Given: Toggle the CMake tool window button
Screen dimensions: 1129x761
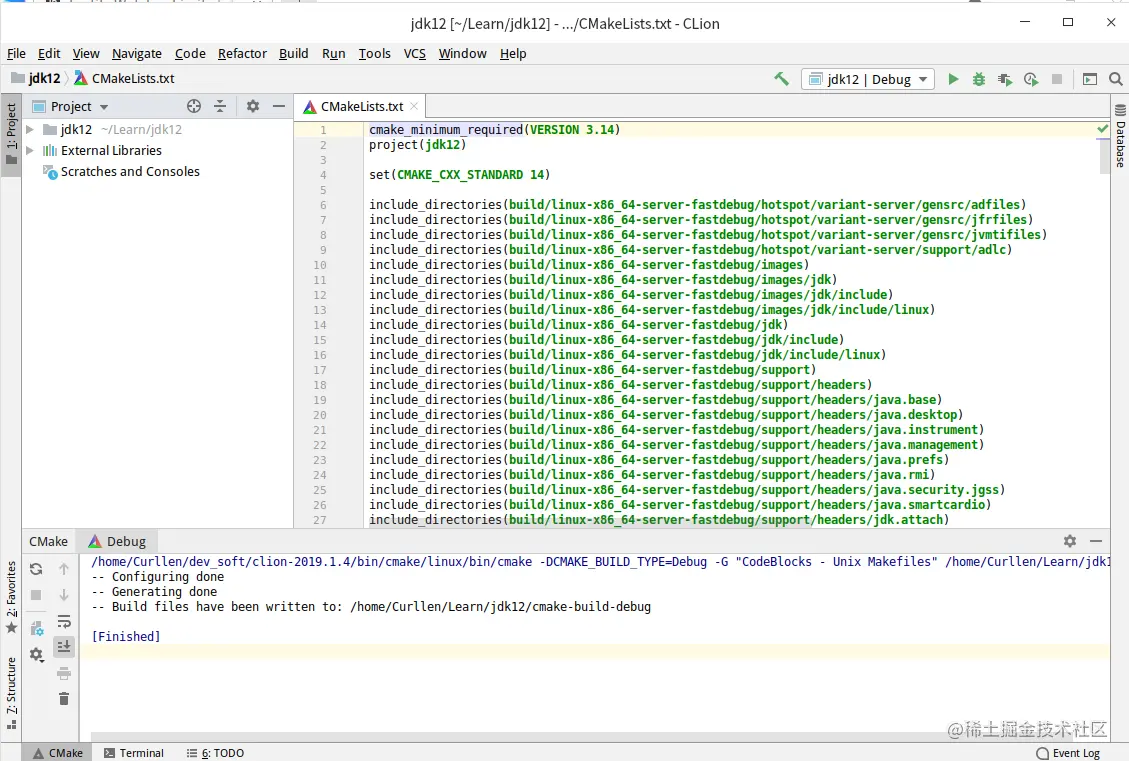Looking at the screenshot, I should 58,753.
